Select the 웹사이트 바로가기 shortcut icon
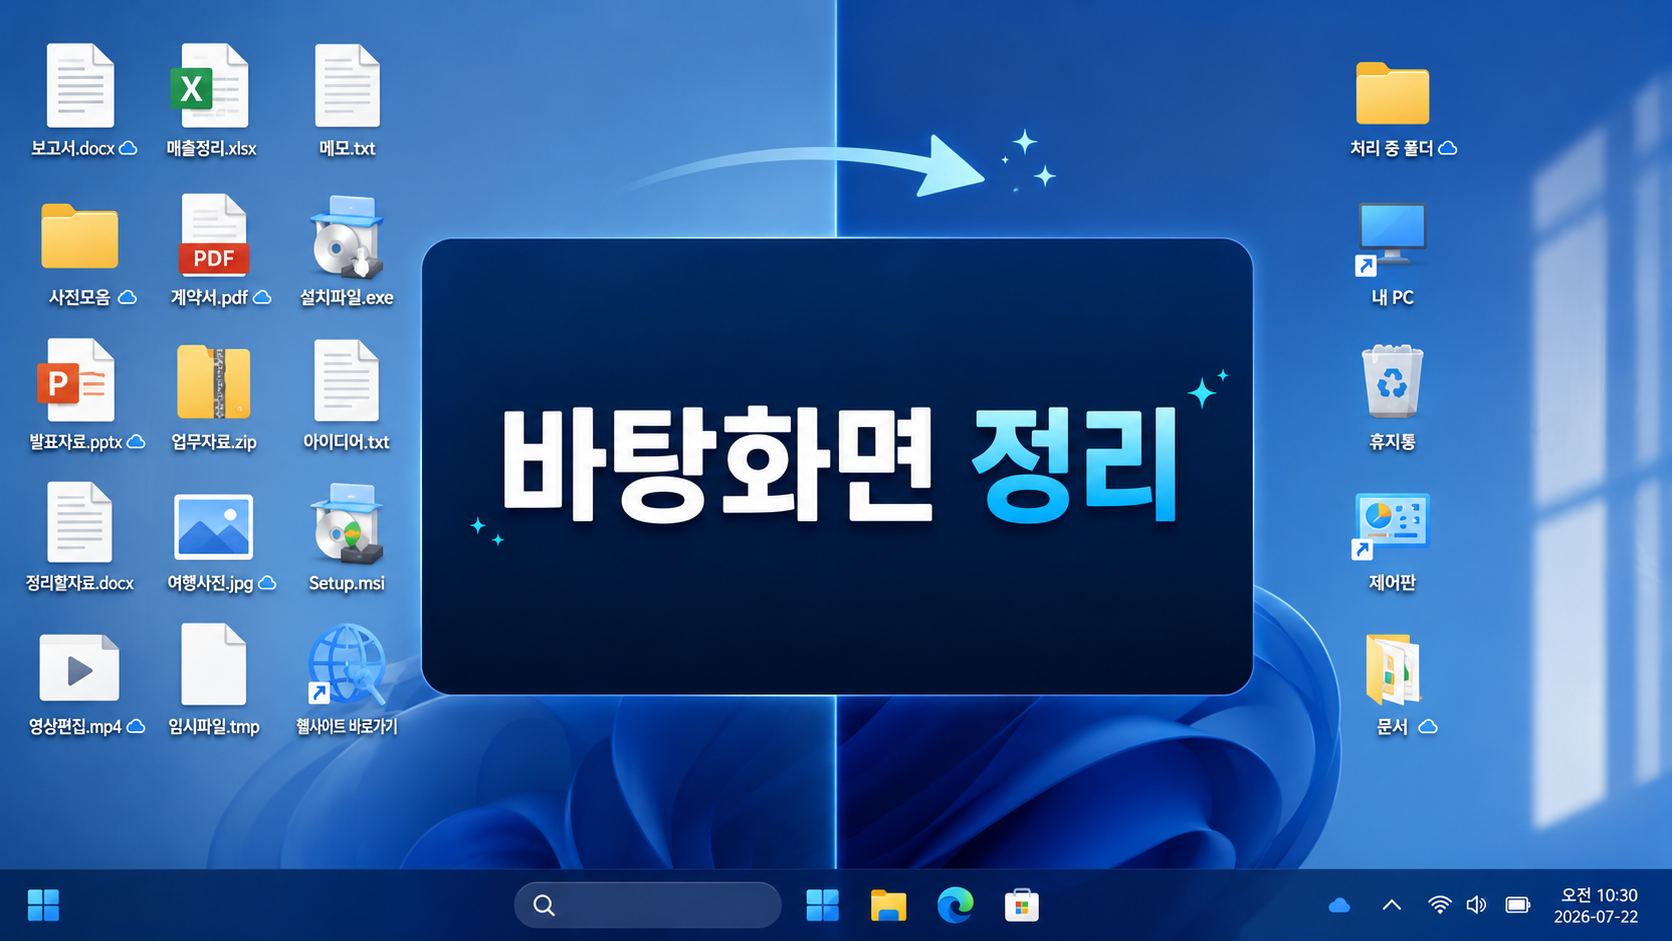 (346, 665)
